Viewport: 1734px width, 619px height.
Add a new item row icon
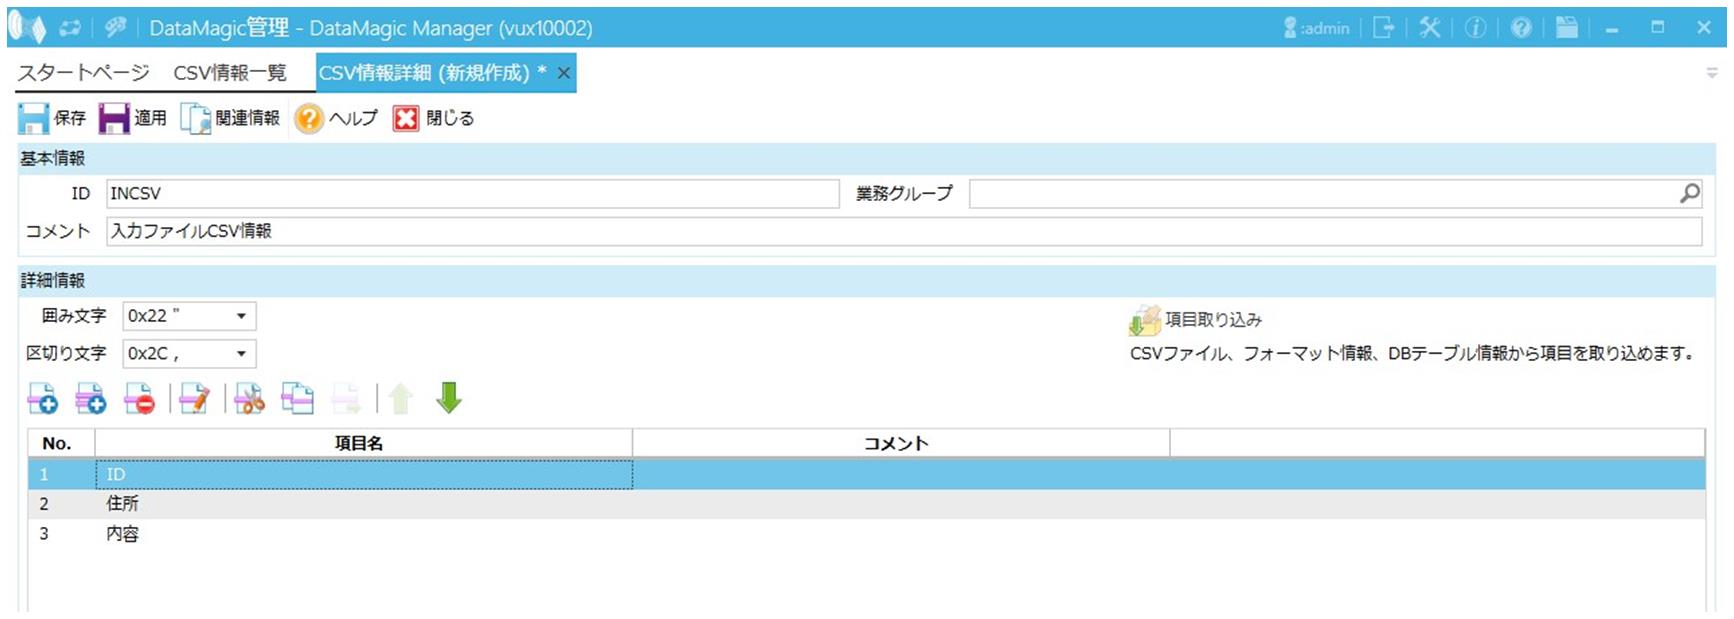[42, 398]
